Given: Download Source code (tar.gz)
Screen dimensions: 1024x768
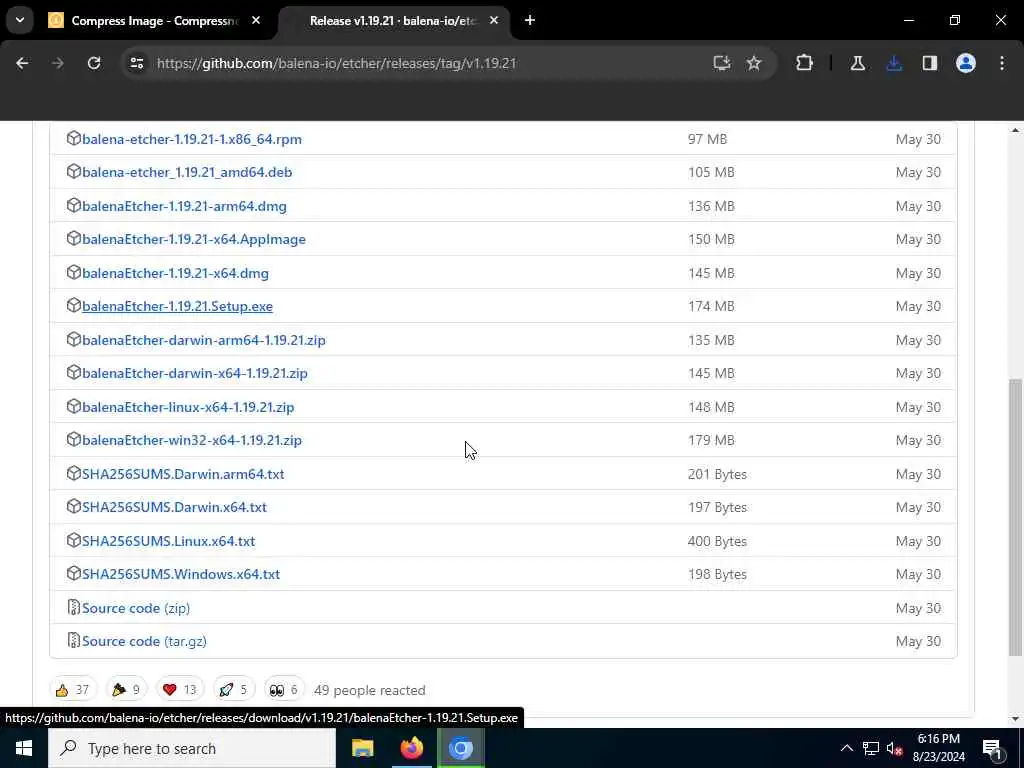Looking at the screenshot, I should [144, 641].
